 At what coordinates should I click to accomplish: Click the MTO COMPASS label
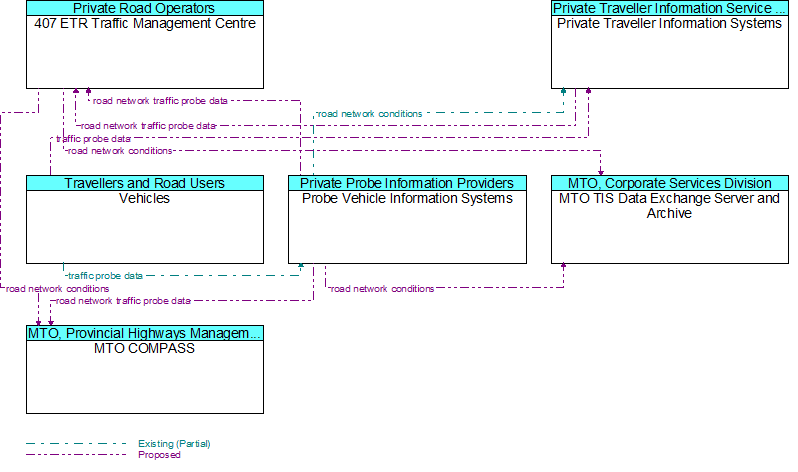[x=145, y=349]
